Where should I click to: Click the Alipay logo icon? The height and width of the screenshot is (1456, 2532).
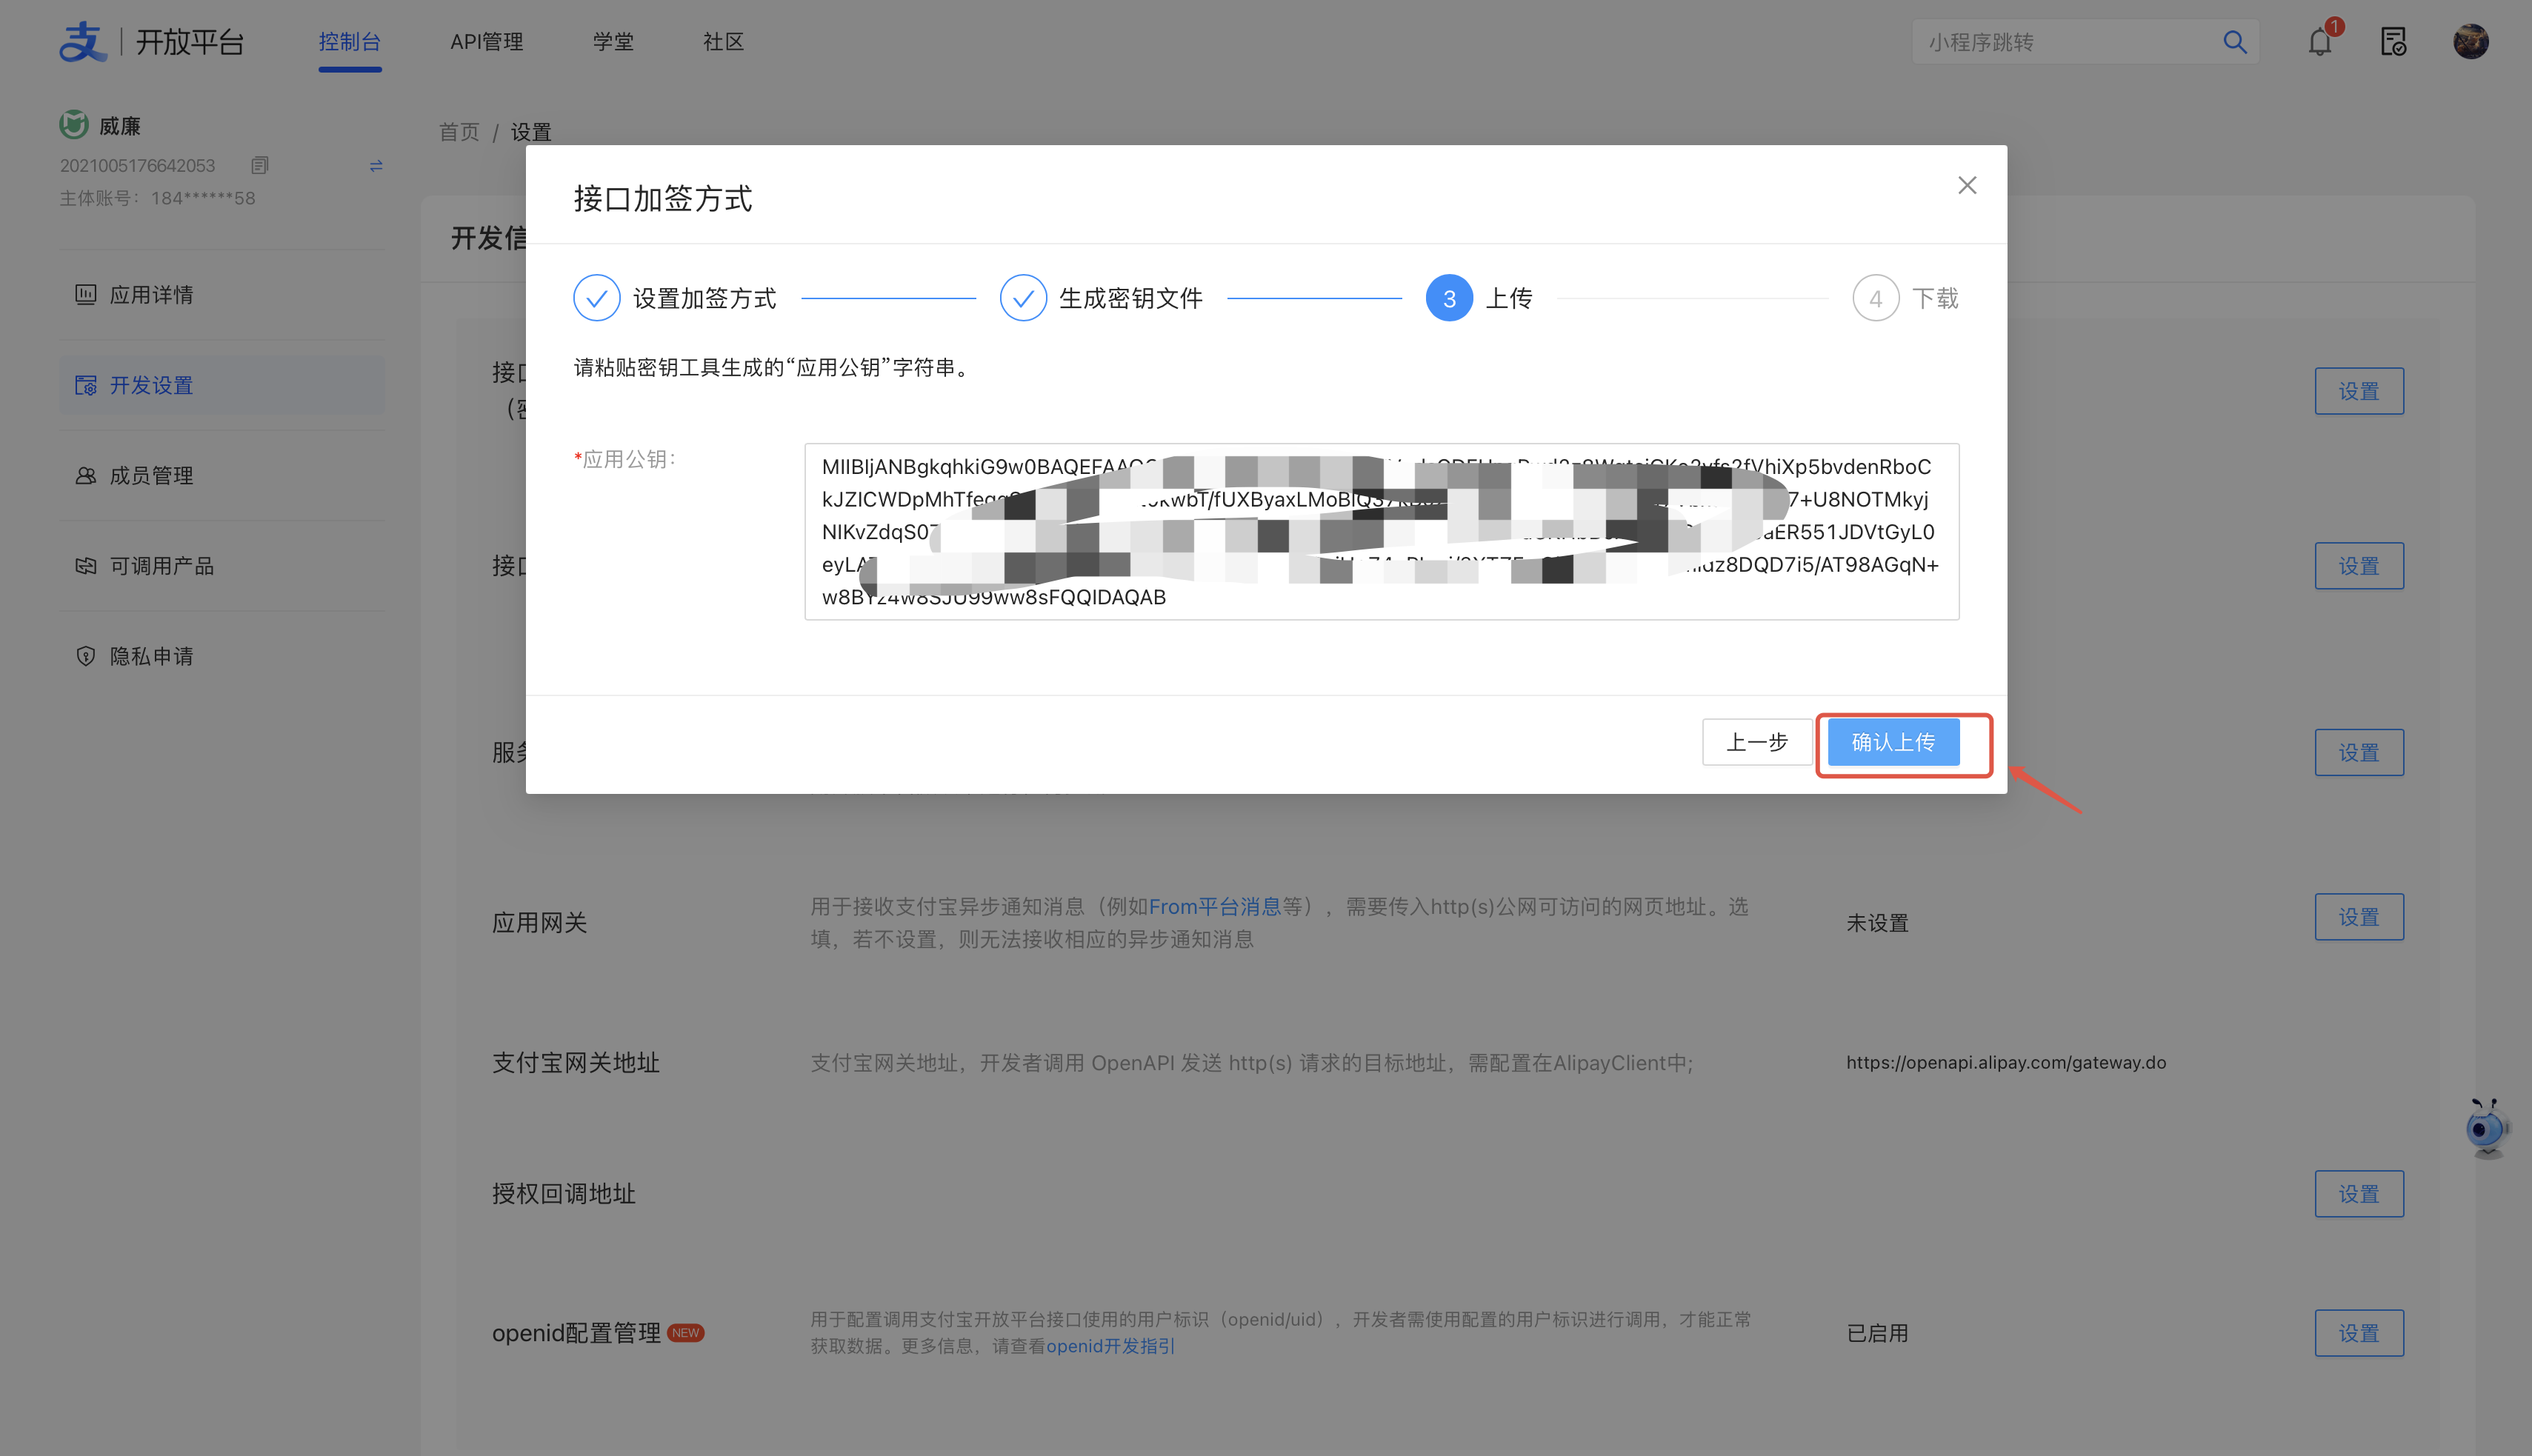point(83,41)
